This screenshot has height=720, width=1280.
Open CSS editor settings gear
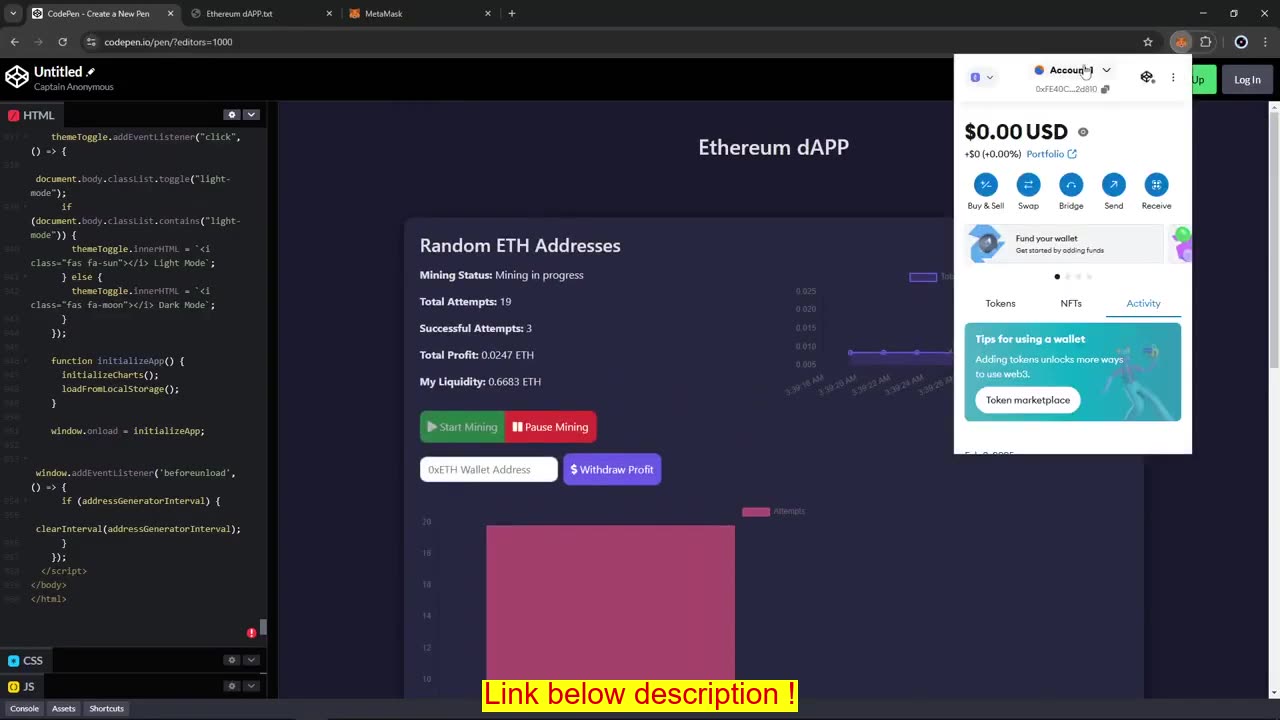[231, 660]
